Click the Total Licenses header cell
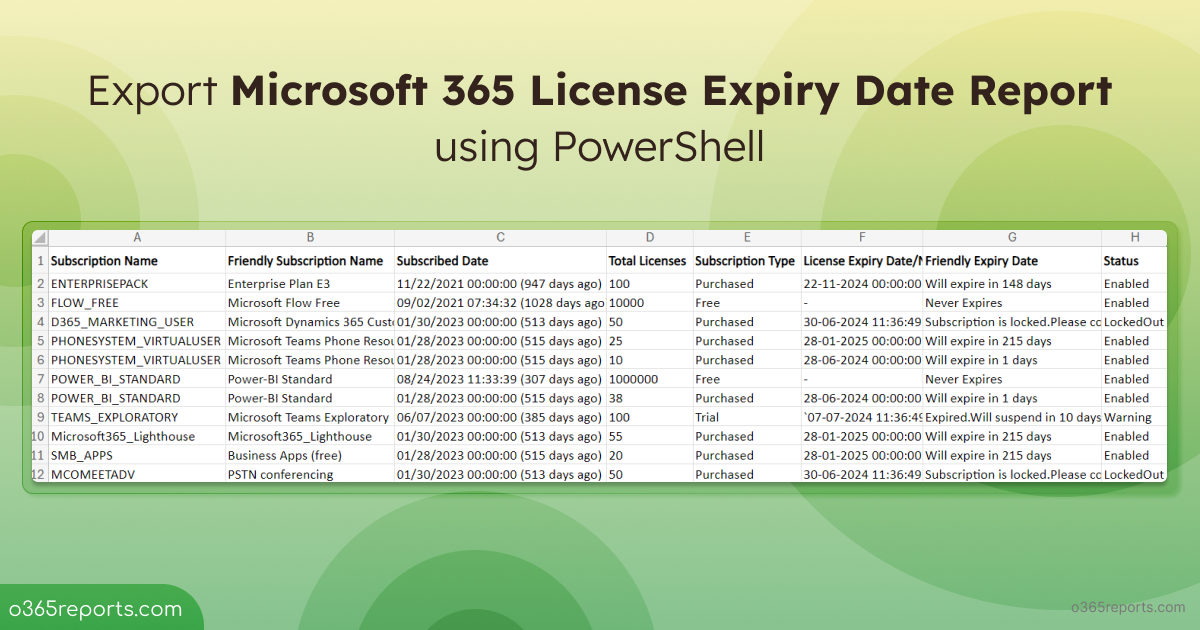The height and width of the screenshot is (630, 1200). point(647,261)
